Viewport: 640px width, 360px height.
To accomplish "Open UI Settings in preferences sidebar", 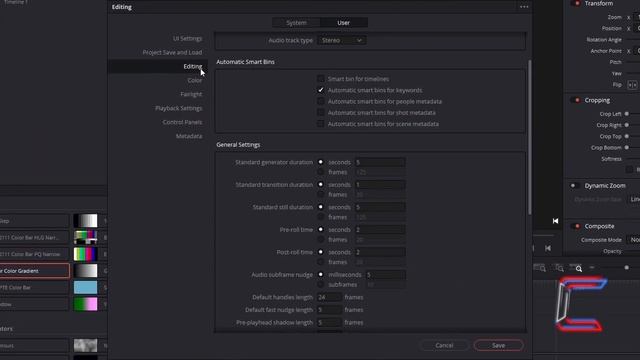I will tap(187, 38).
